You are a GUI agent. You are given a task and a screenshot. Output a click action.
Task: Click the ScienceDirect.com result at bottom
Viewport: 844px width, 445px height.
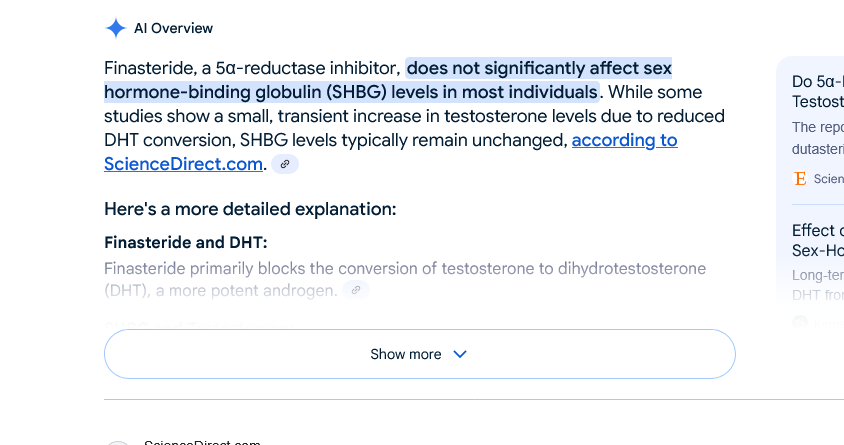(x=202, y=442)
